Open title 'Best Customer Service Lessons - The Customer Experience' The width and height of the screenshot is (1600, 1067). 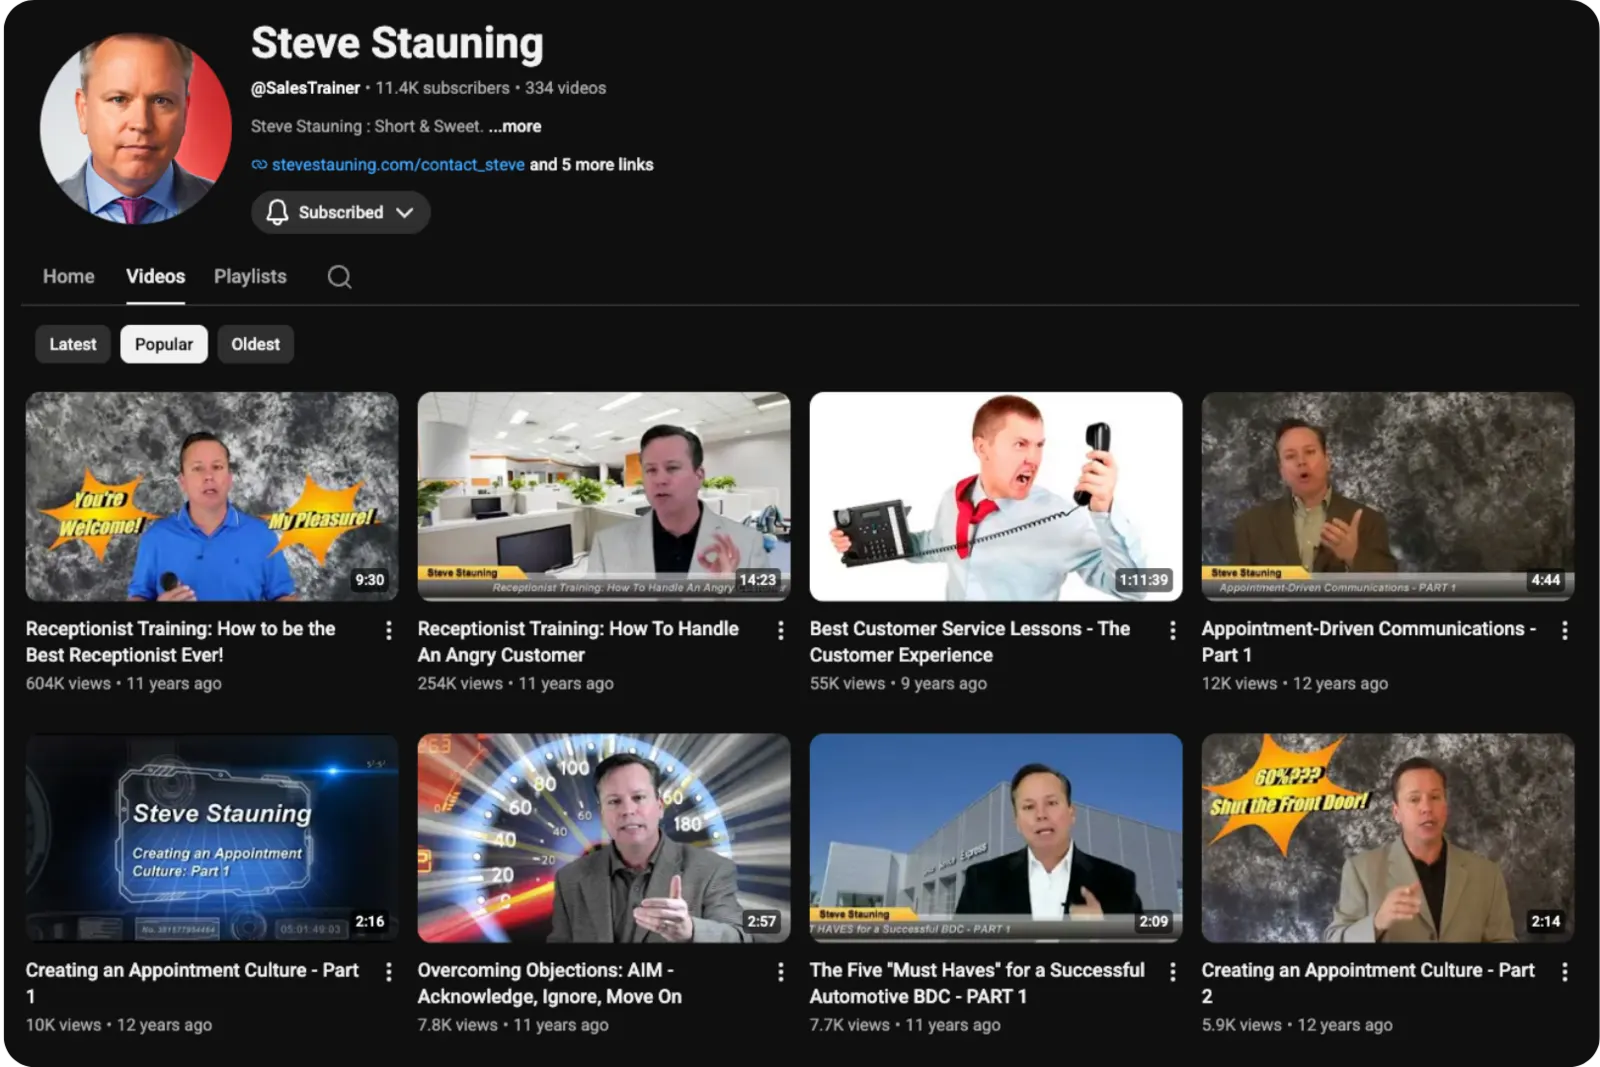970,642
